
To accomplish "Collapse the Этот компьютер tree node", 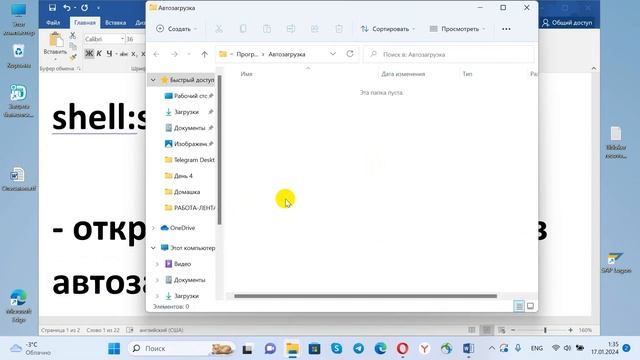I will (x=153, y=248).
